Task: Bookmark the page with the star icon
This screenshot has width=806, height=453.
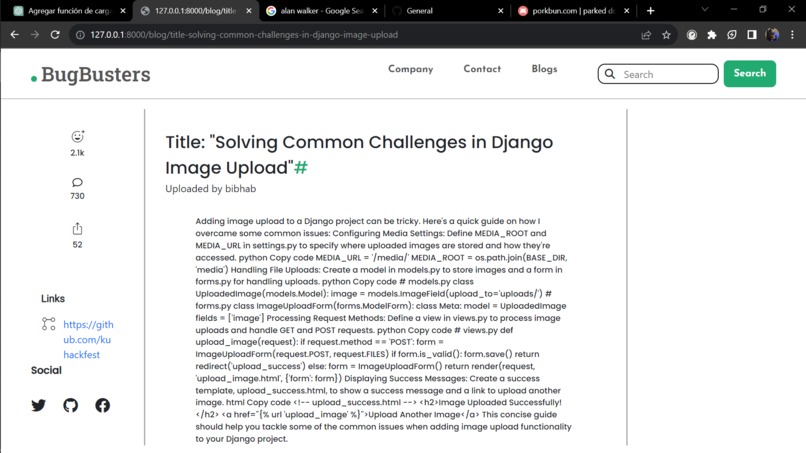Action: click(666, 35)
